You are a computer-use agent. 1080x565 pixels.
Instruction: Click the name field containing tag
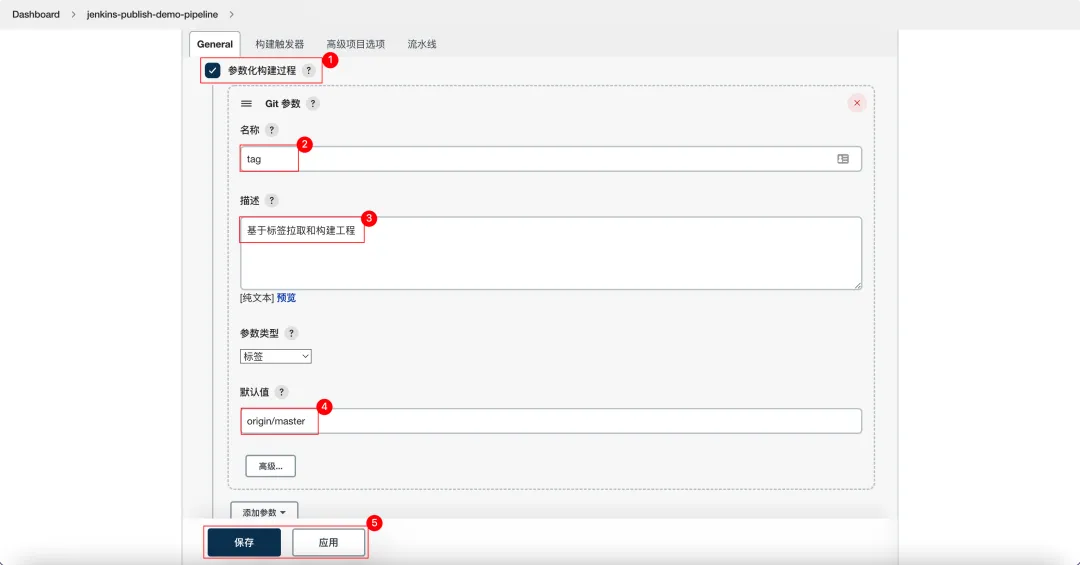[x=550, y=159]
